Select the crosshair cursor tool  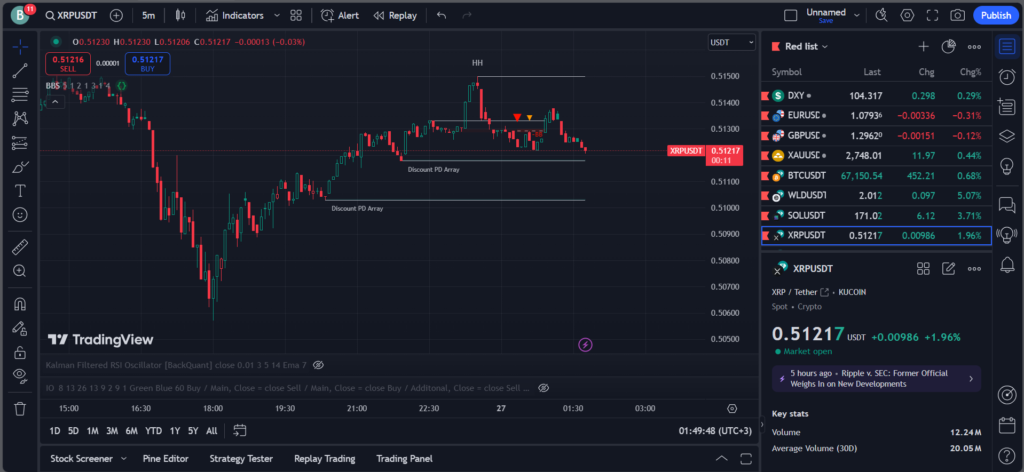20,47
